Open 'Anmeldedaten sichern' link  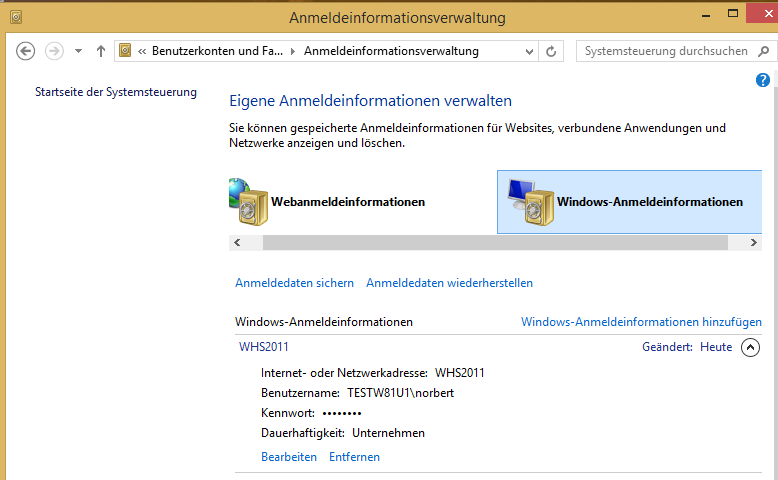(x=294, y=283)
